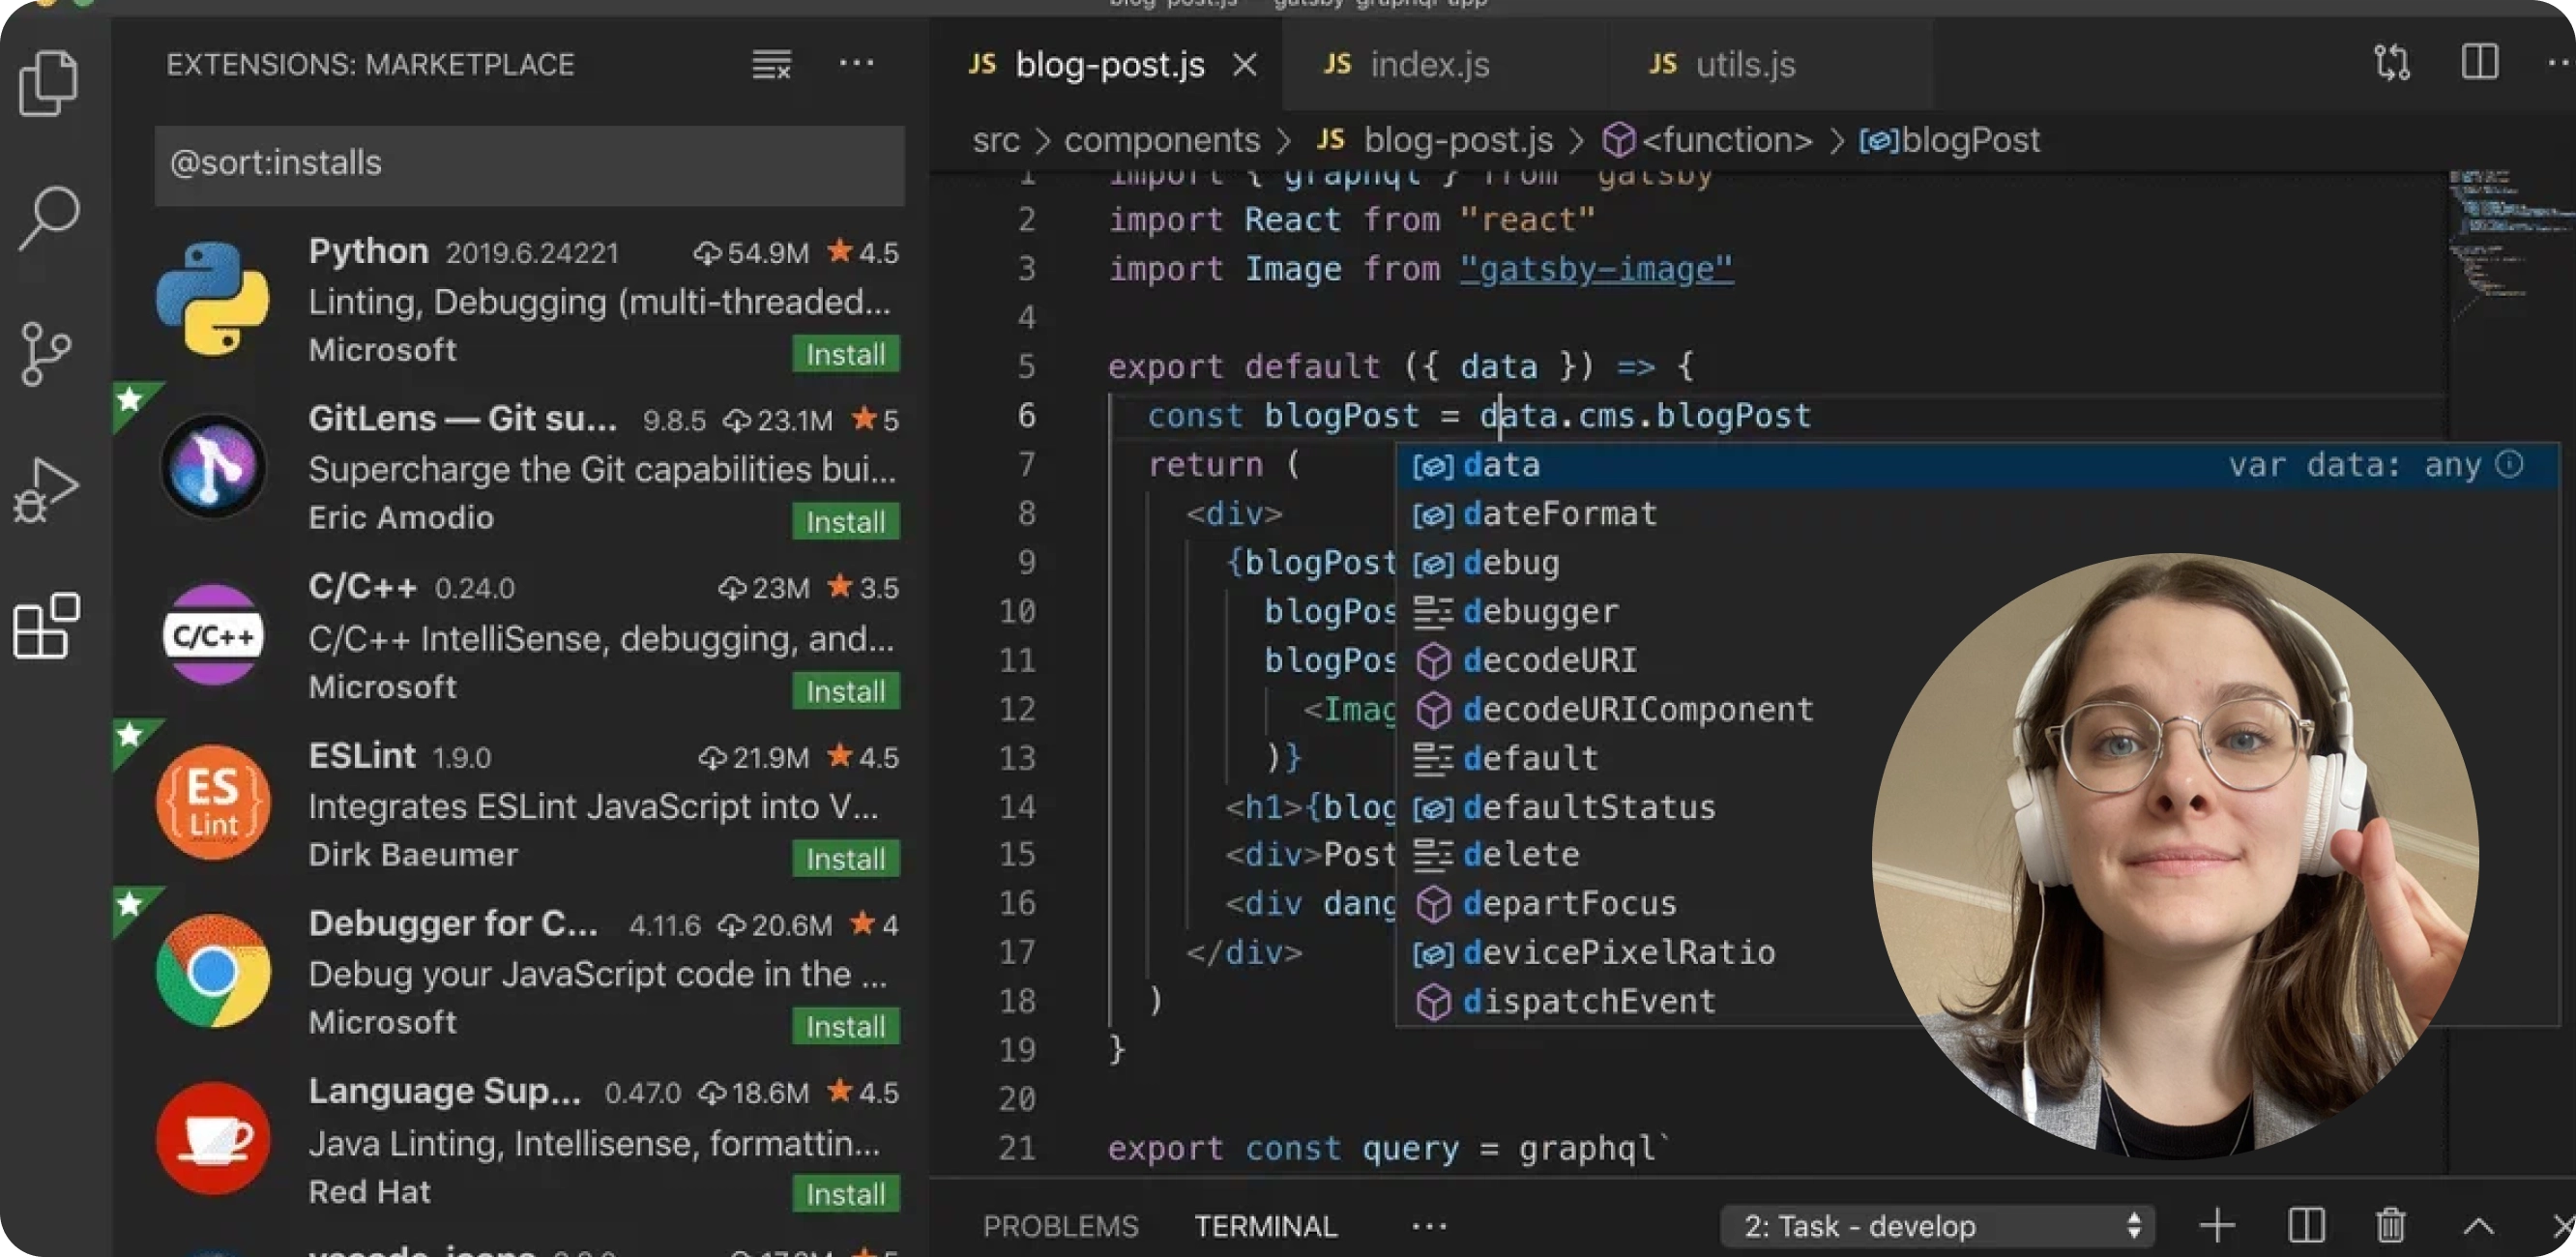Install the GitLens extension
2576x1257 pixels.
pyautogui.click(x=846, y=522)
